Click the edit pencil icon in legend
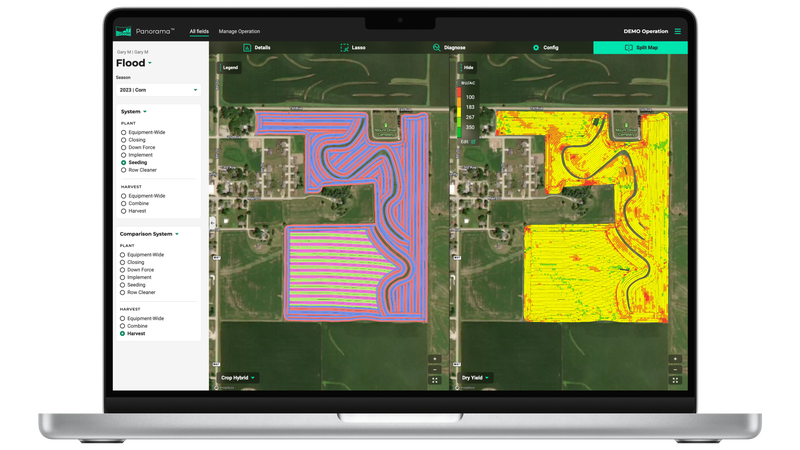Image resolution: width=800 pixels, height=450 pixels. (x=473, y=141)
